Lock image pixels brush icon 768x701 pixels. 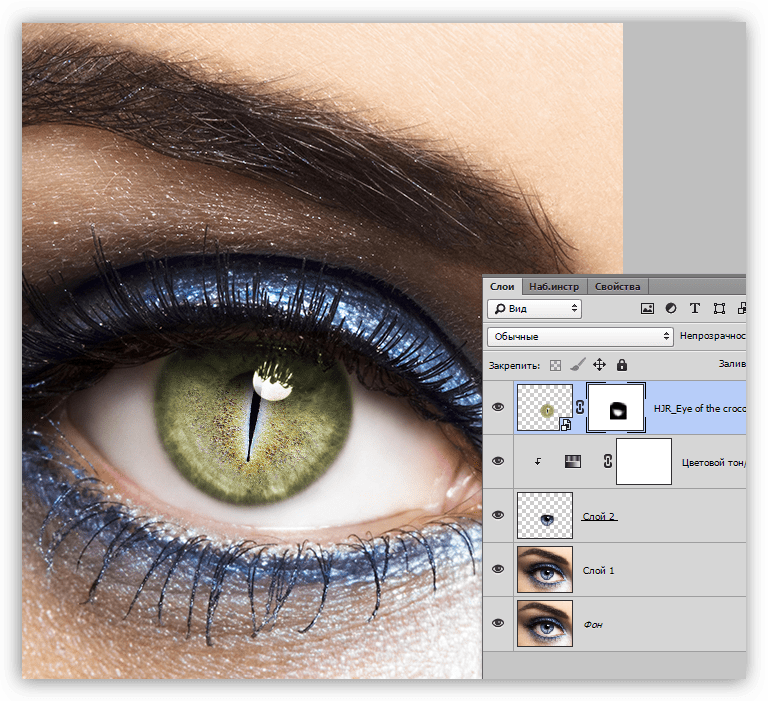577,365
